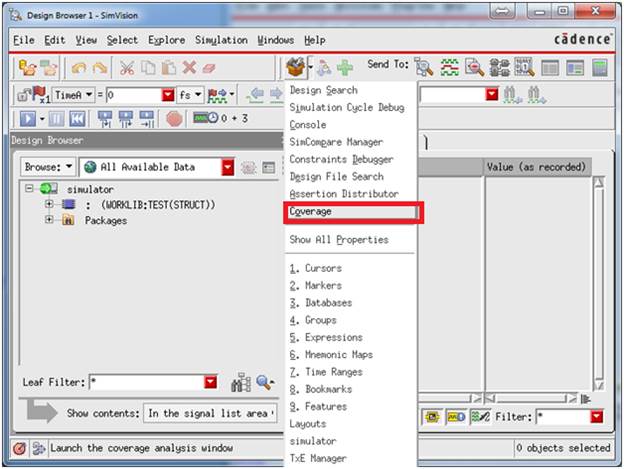Toggle the second yellow signal type filter
624x469 pixels.
(456, 417)
